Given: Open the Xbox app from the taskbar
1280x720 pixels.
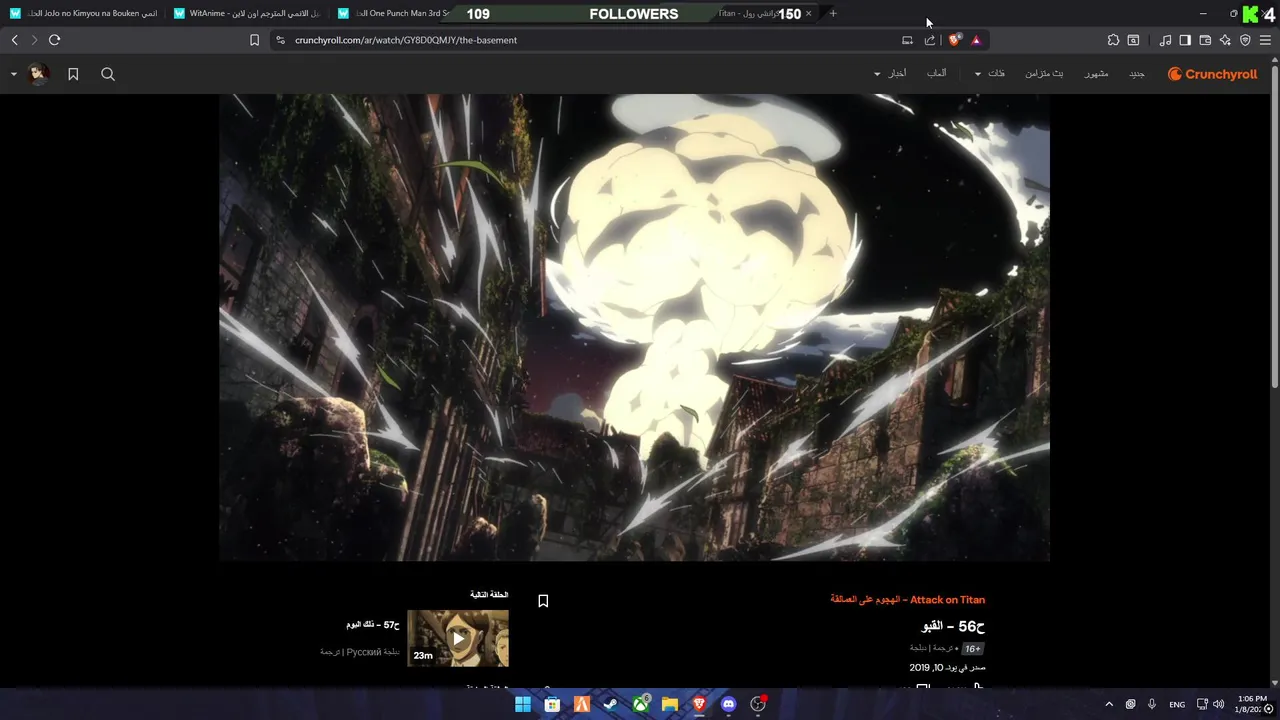Looking at the screenshot, I should click(640, 704).
